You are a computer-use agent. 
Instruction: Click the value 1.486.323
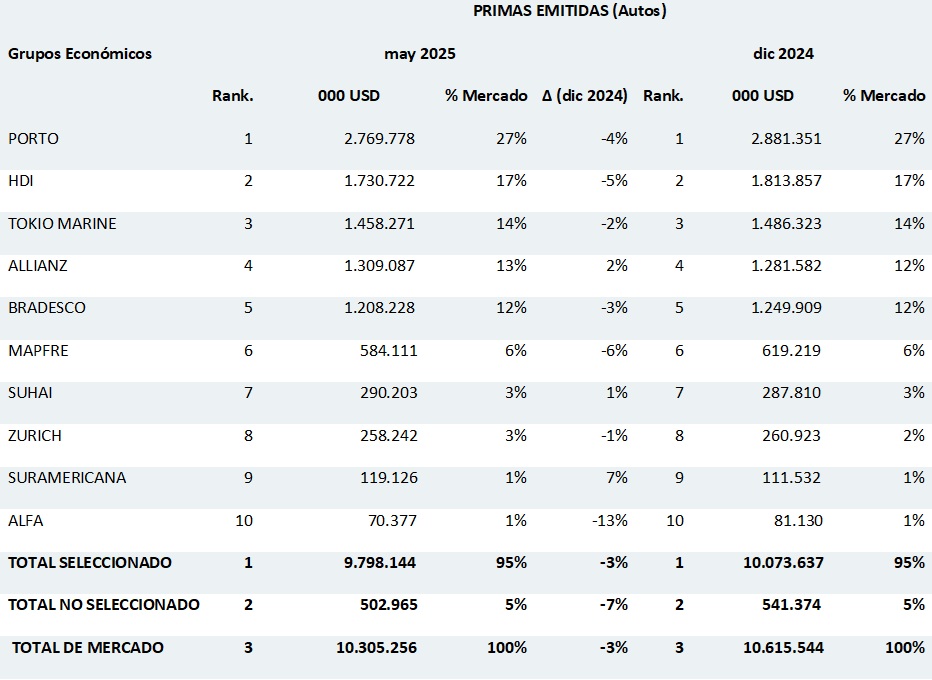coord(786,223)
